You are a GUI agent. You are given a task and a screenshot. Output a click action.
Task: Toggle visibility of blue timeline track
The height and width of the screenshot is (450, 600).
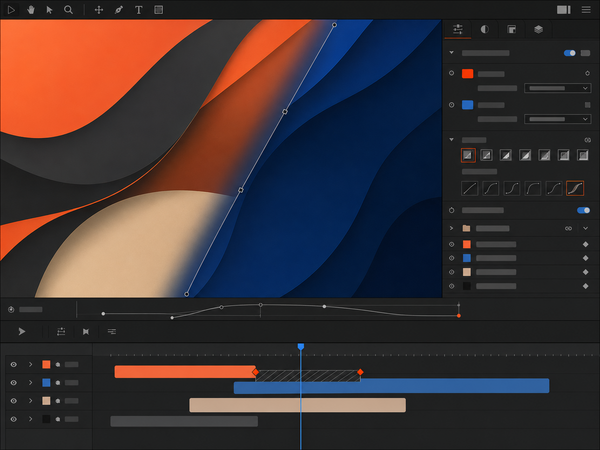(x=13, y=383)
